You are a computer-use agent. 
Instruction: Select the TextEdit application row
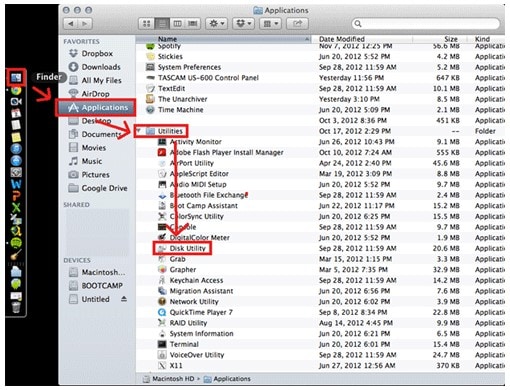click(320, 88)
